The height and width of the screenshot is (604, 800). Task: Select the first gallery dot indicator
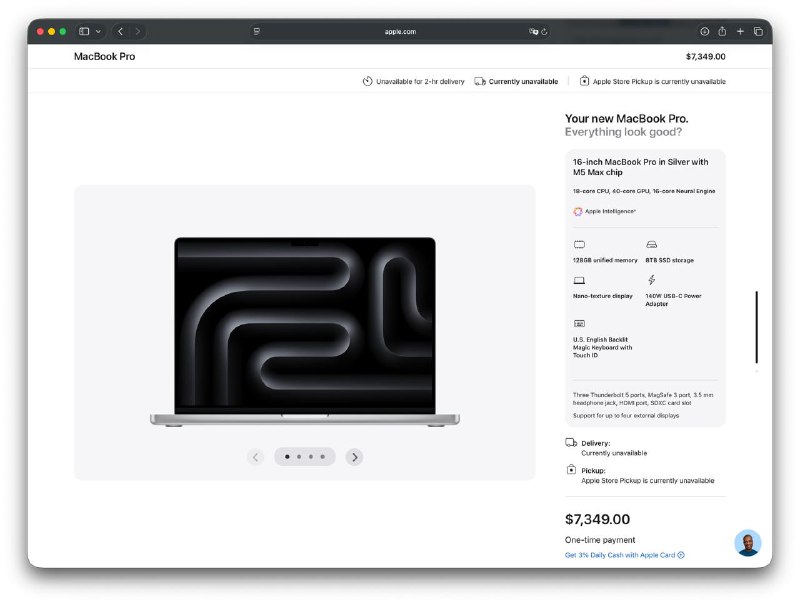coord(287,457)
